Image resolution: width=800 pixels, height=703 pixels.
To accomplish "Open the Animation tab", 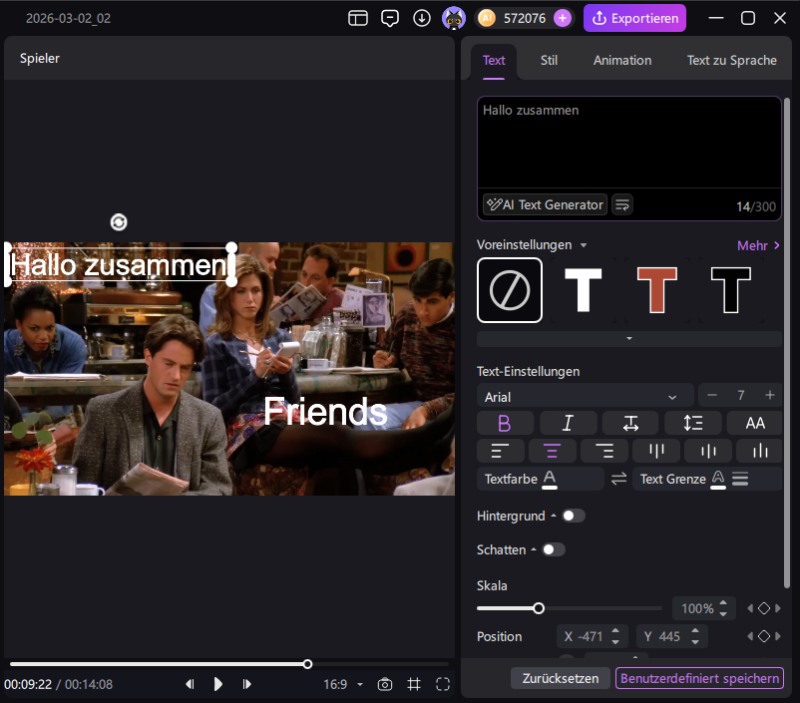I will (622, 60).
